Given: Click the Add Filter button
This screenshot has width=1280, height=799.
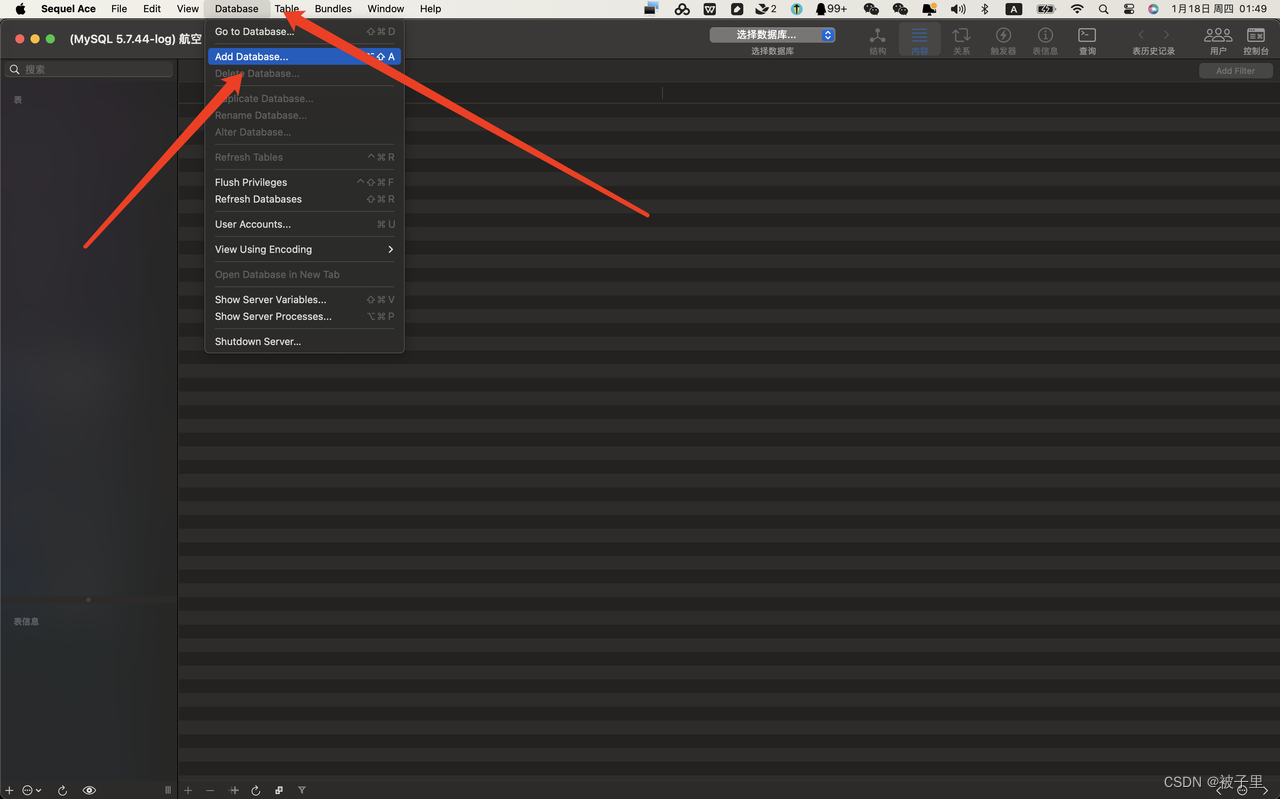Looking at the screenshot, I should [1235, 71].
